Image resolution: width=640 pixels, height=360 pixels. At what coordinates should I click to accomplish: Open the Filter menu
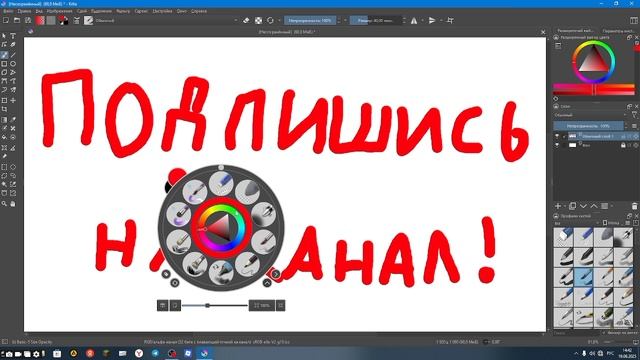(x=123, y=11)
